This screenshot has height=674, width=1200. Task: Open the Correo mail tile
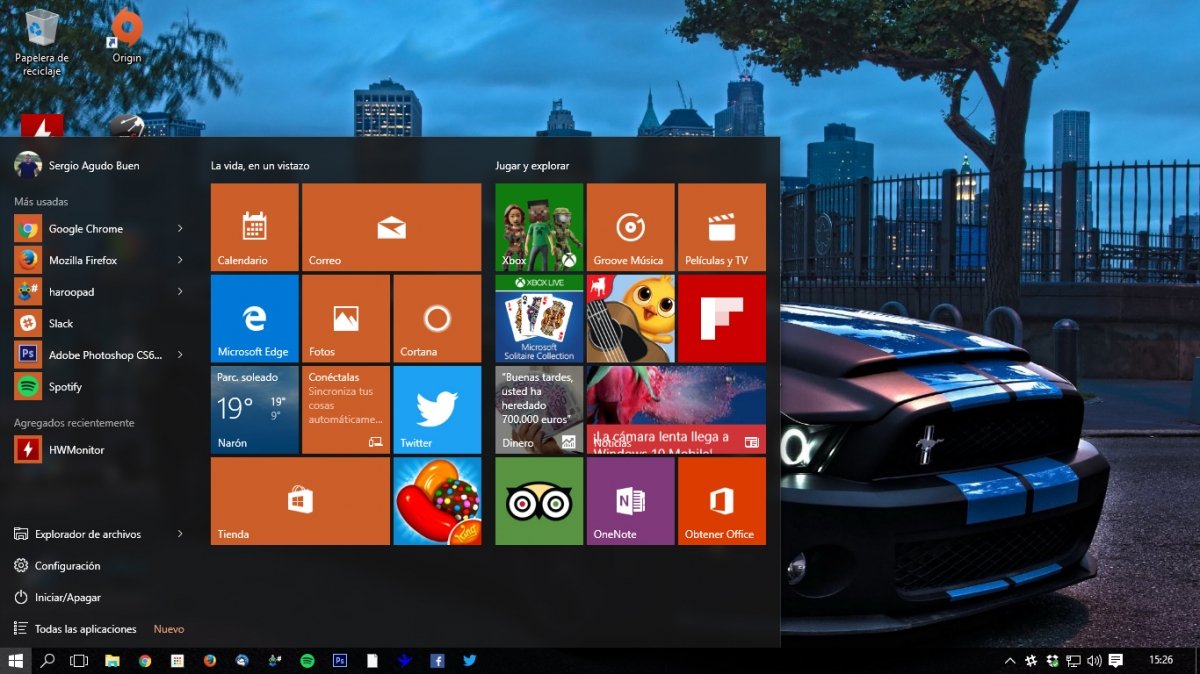click(x=391, y=227)
